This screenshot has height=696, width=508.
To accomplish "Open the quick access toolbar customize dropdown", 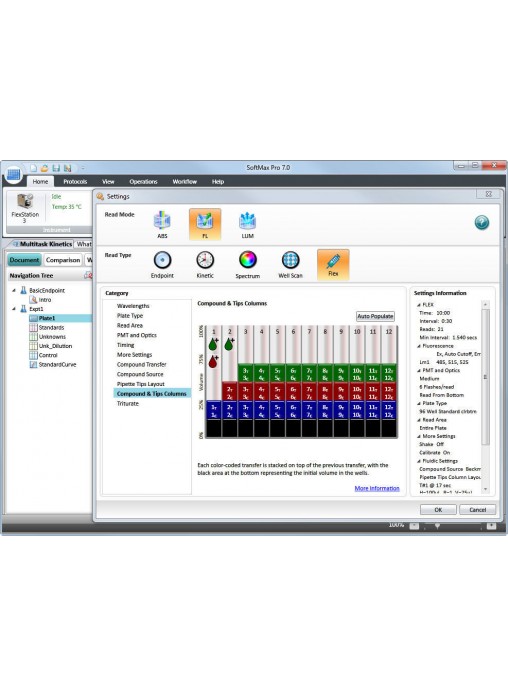I will click(x=83, y=168).
